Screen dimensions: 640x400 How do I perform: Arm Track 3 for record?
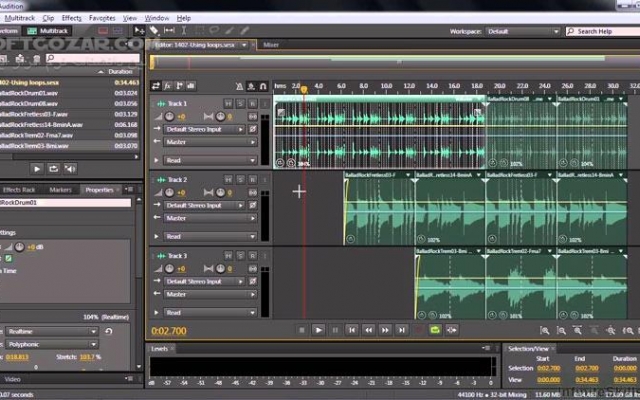click(253, 256)
